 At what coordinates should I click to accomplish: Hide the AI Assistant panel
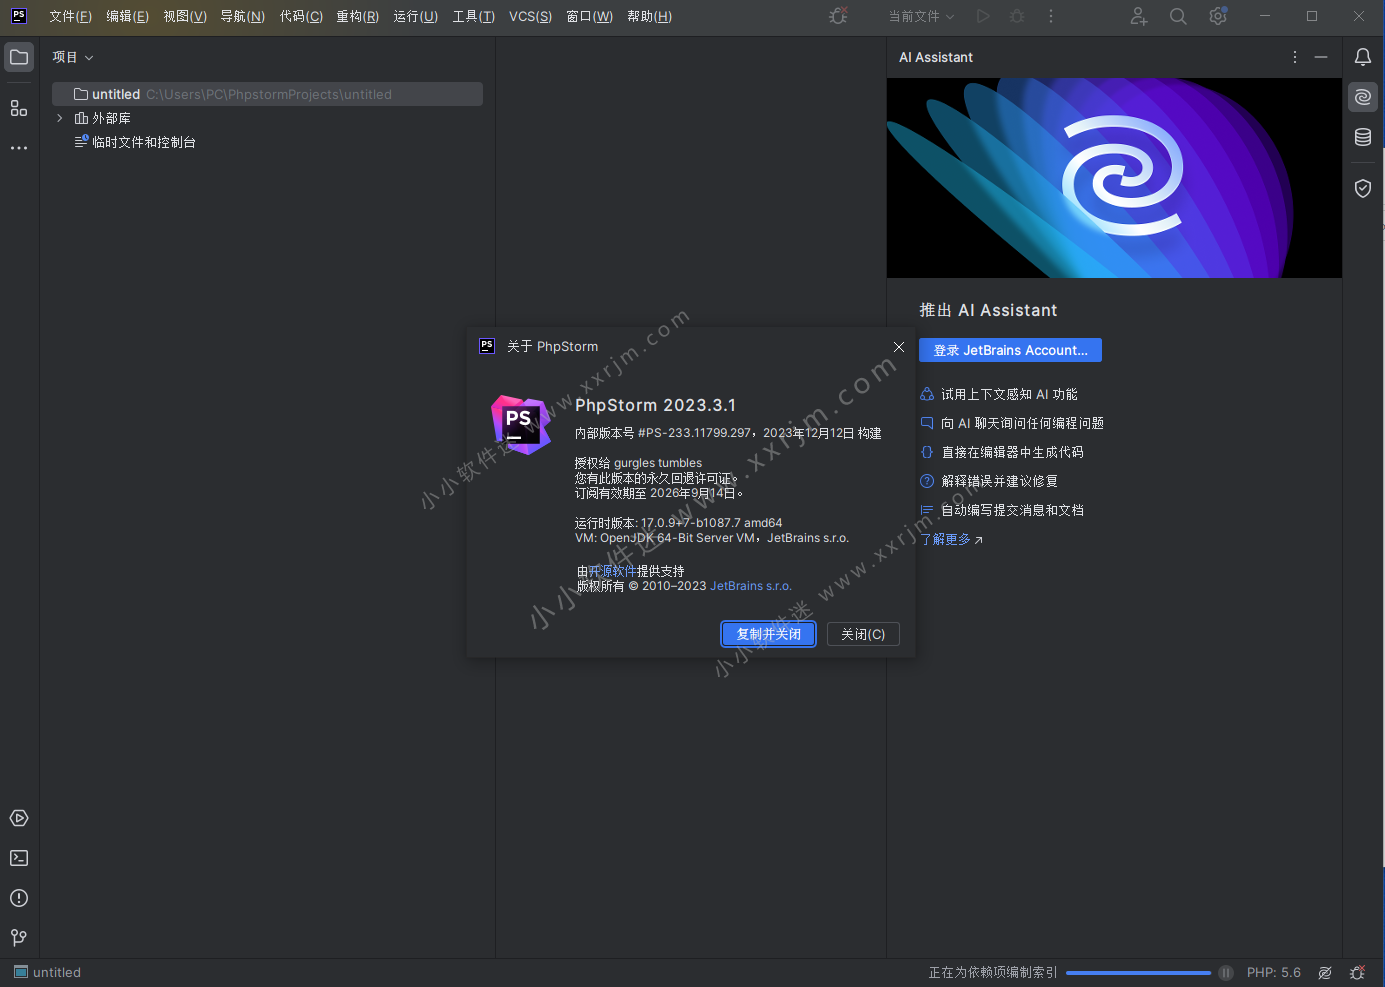point(1321,57)
